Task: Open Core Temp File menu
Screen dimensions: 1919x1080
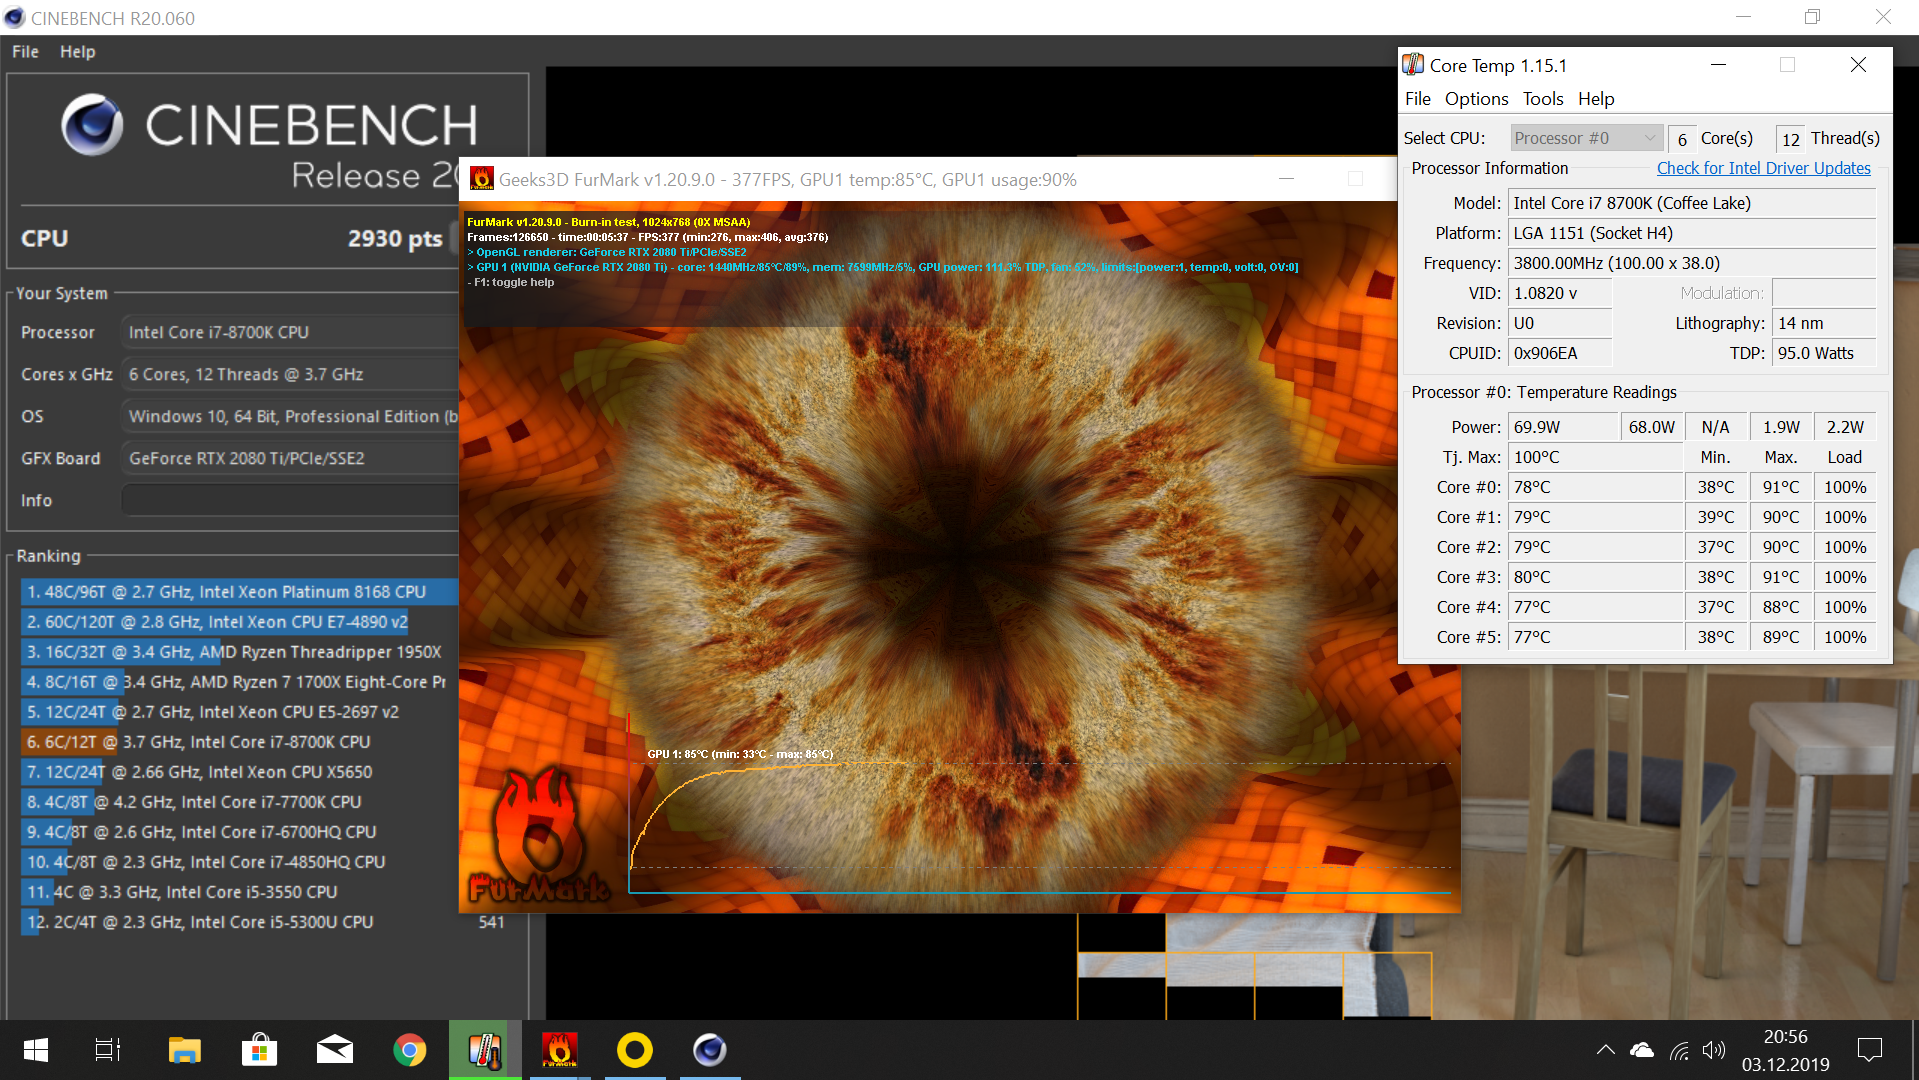Action: tap(1417, 99)
